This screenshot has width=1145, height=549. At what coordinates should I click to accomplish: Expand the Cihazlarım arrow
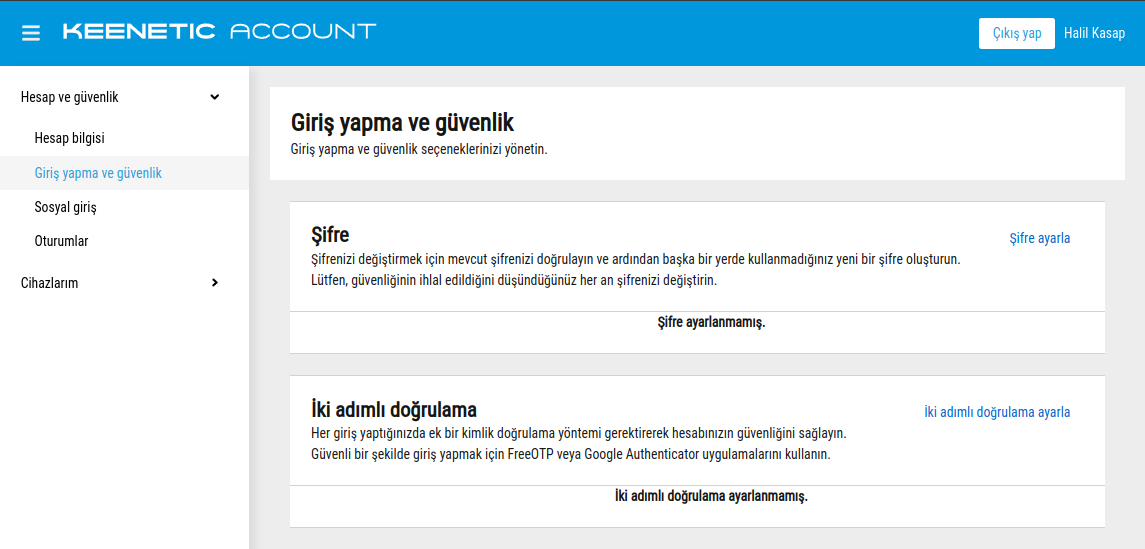214,283
